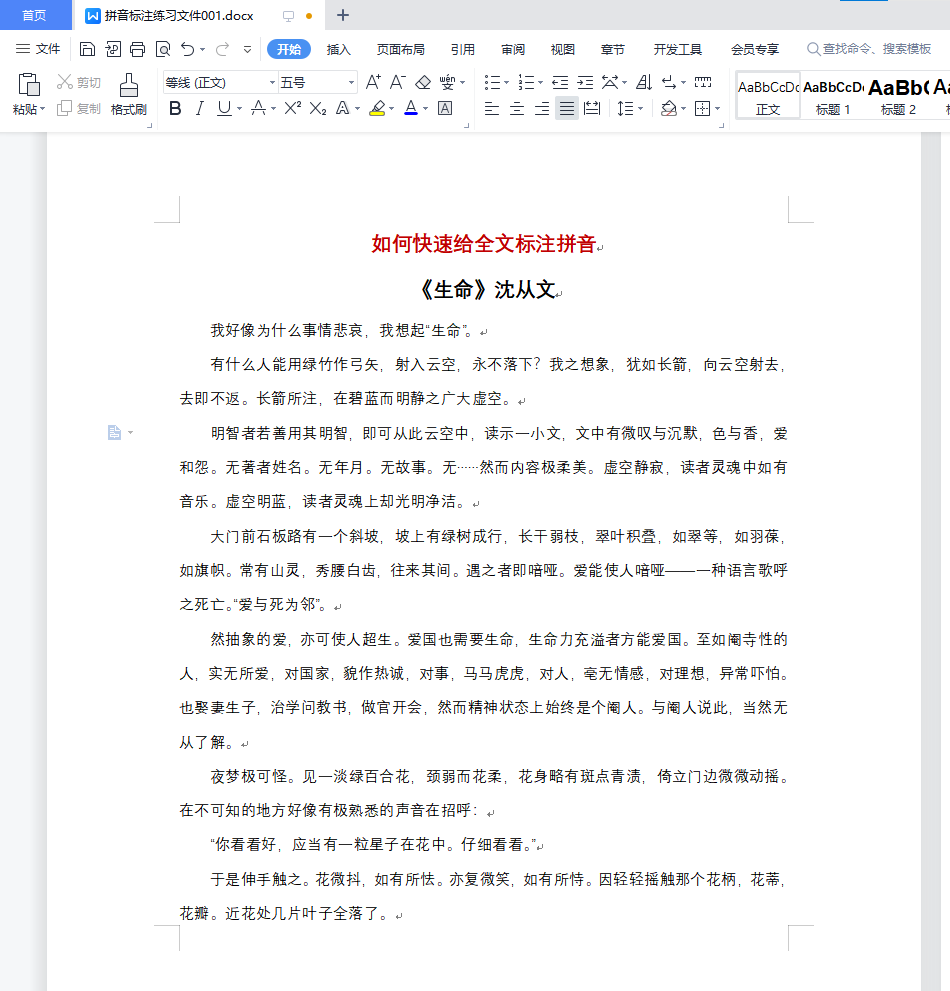Open the borders dropdown arrow

click(717, 109)
